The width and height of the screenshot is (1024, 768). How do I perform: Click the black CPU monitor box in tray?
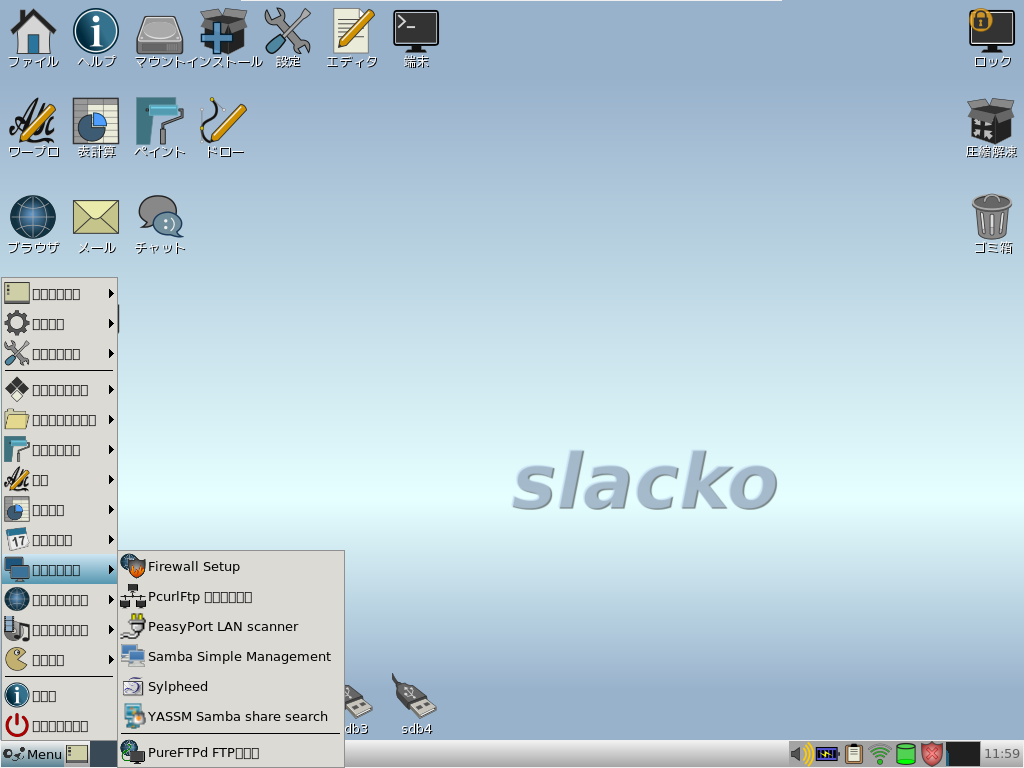(x=963, y=754)
